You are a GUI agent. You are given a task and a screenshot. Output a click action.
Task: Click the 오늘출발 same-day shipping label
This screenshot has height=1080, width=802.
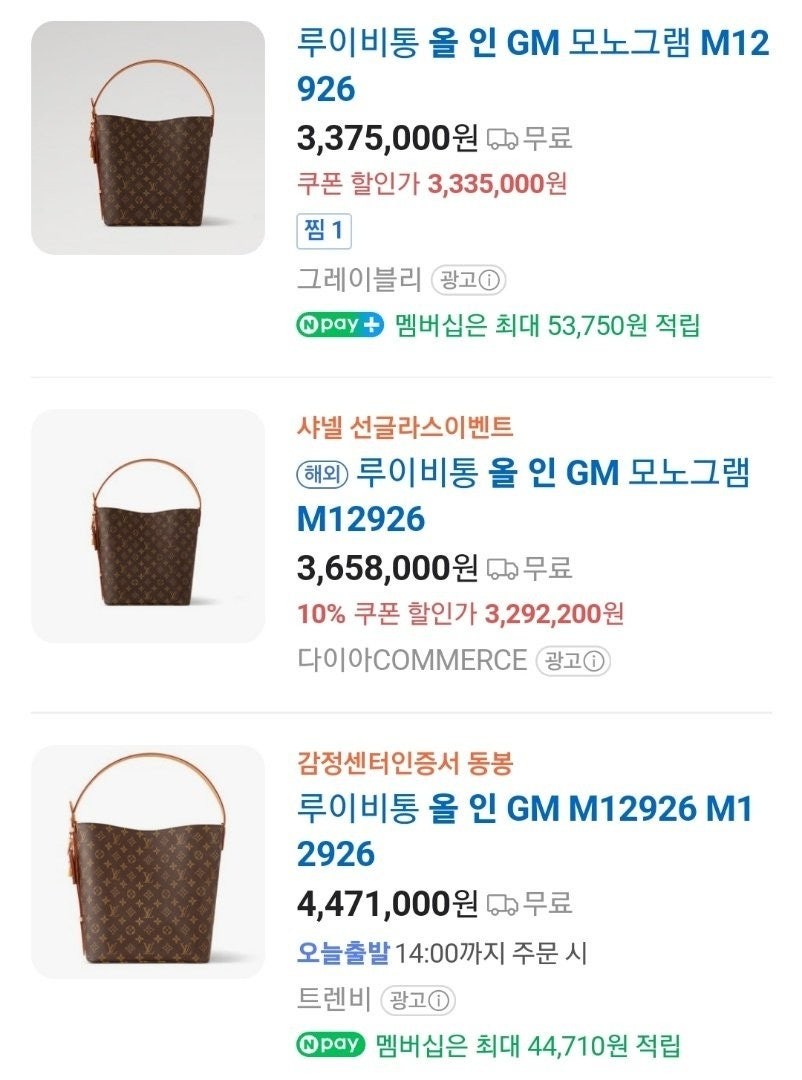pos(343,953)
